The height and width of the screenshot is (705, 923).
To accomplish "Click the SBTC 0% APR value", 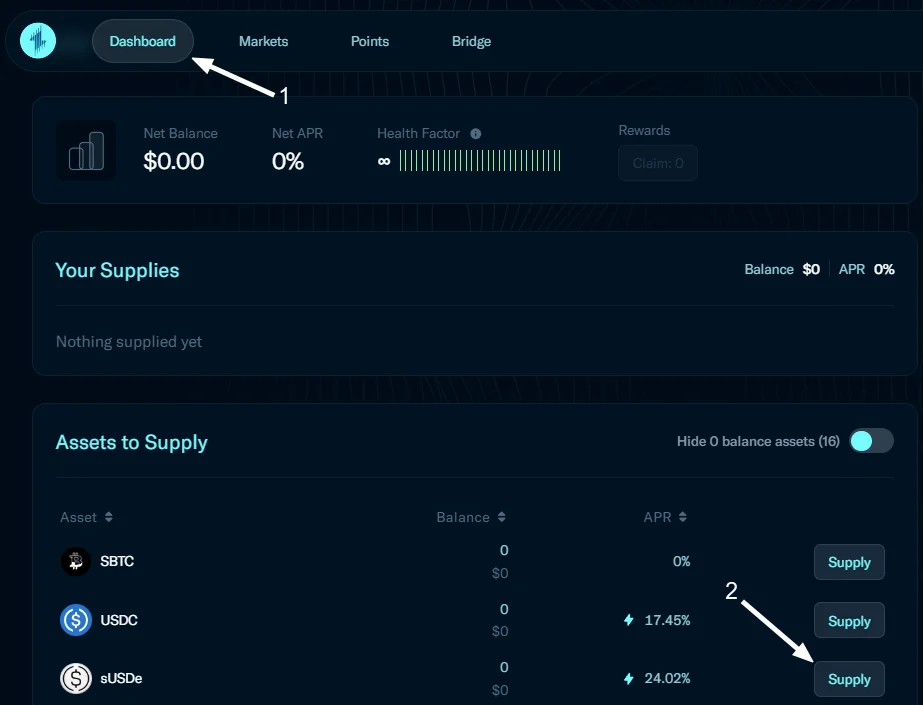I will [x=682, y=561].
